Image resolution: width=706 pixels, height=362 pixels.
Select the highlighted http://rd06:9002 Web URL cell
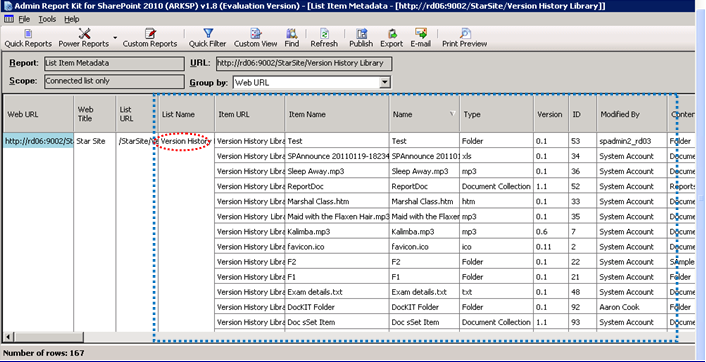coord(38,141)
